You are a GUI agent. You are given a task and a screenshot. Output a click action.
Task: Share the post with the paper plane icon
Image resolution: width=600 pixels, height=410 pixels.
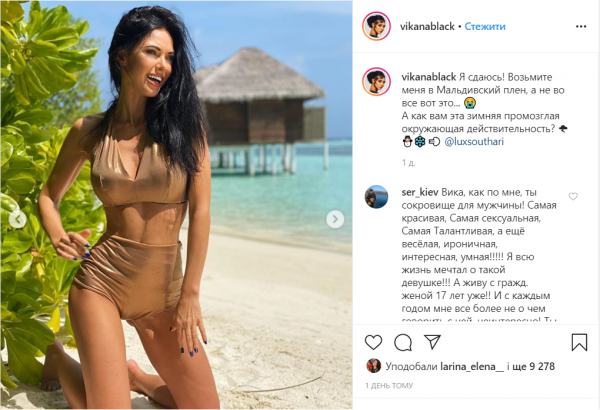[x=432, y=342]
